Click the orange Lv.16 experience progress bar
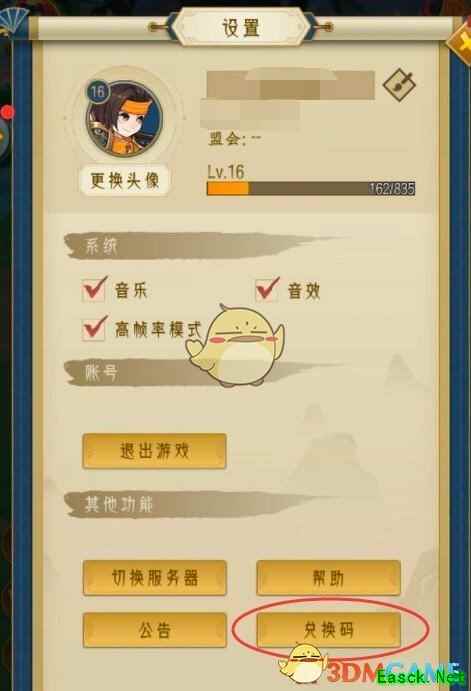471x691 pixels. tap(311, 188)
